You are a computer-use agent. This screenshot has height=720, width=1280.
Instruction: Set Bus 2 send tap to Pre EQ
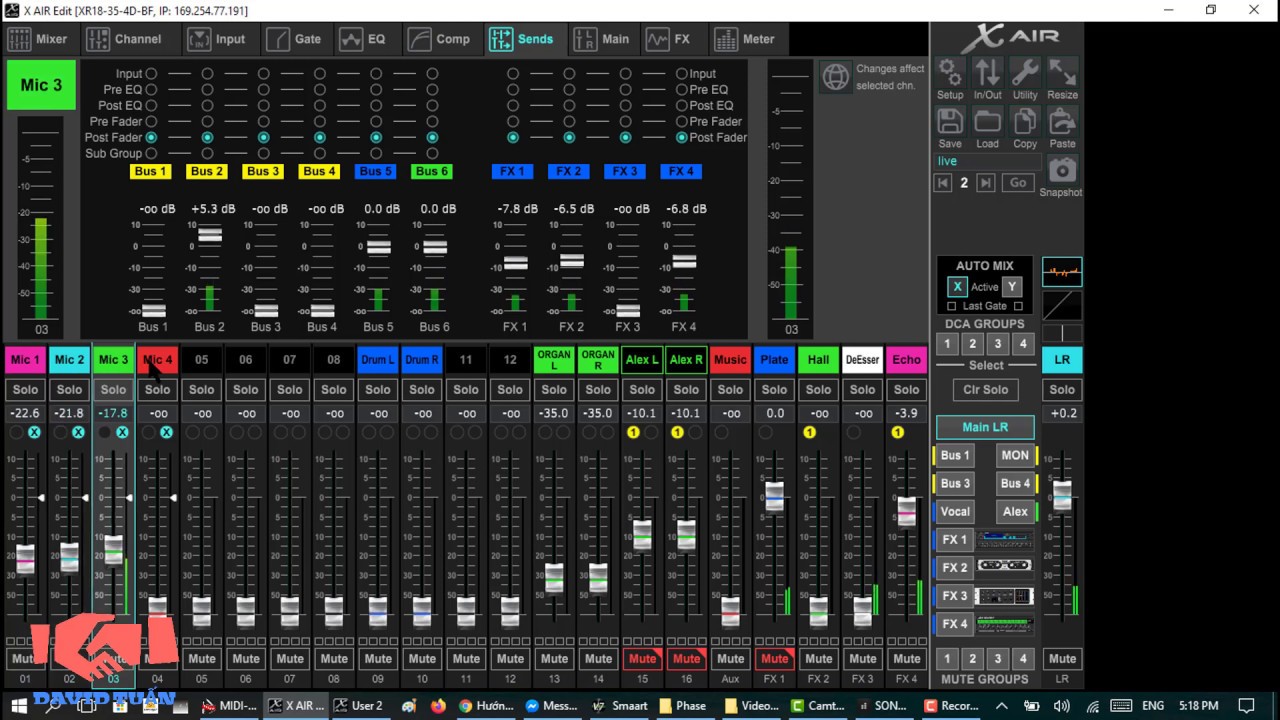(x=207, y=90)
